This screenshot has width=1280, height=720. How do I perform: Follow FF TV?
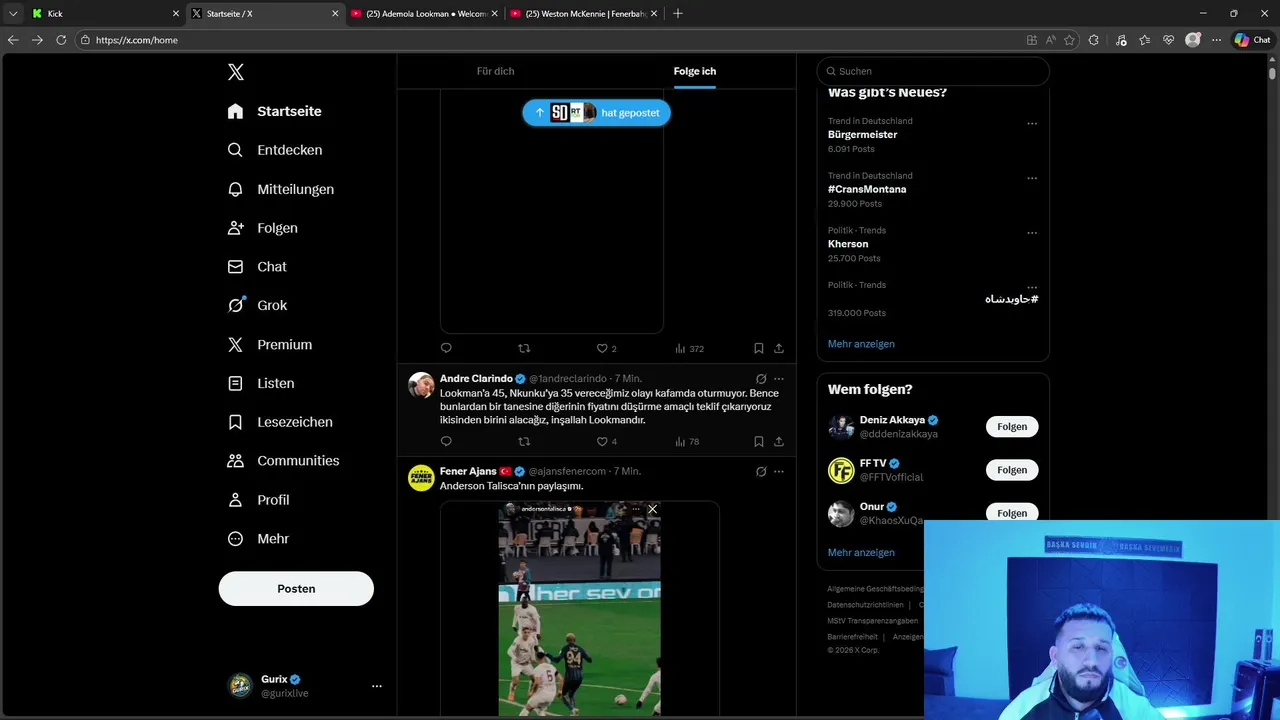pos(1012,470)
